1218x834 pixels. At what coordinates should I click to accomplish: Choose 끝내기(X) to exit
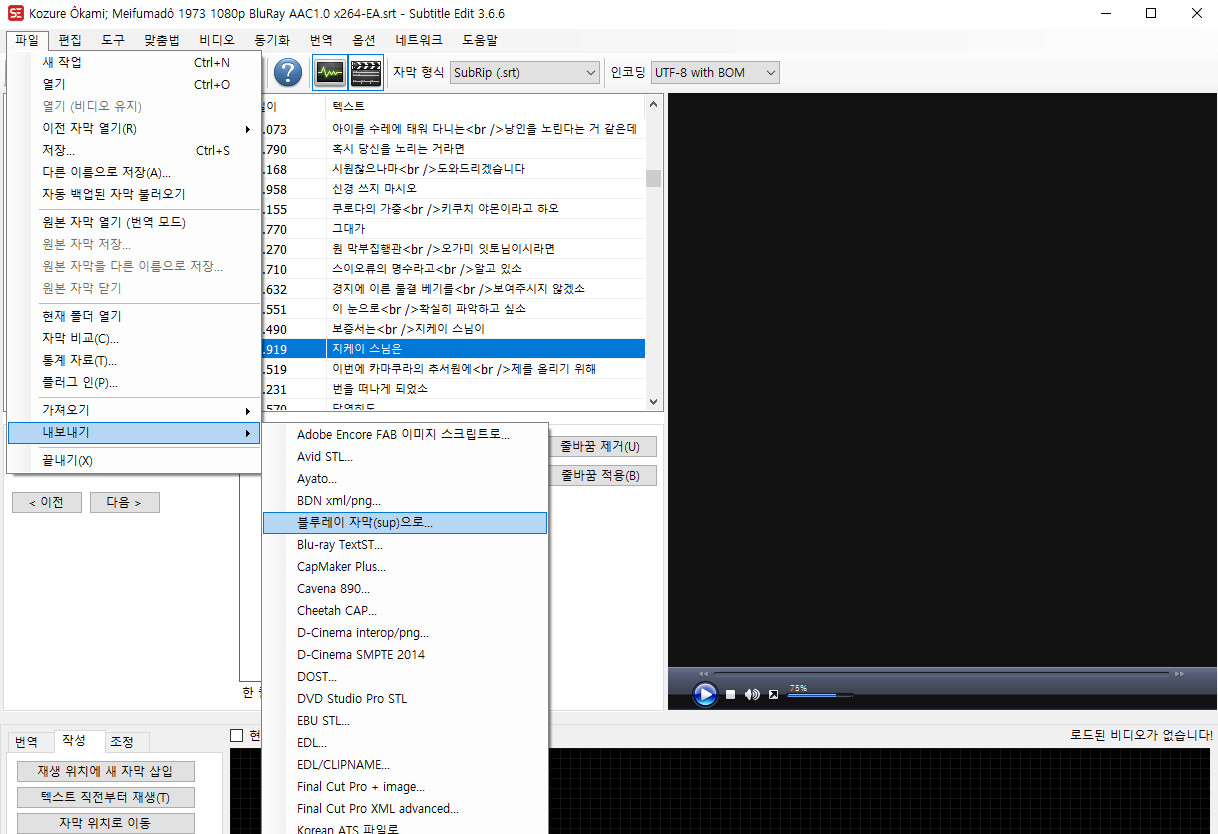click(x=133, y=461)
